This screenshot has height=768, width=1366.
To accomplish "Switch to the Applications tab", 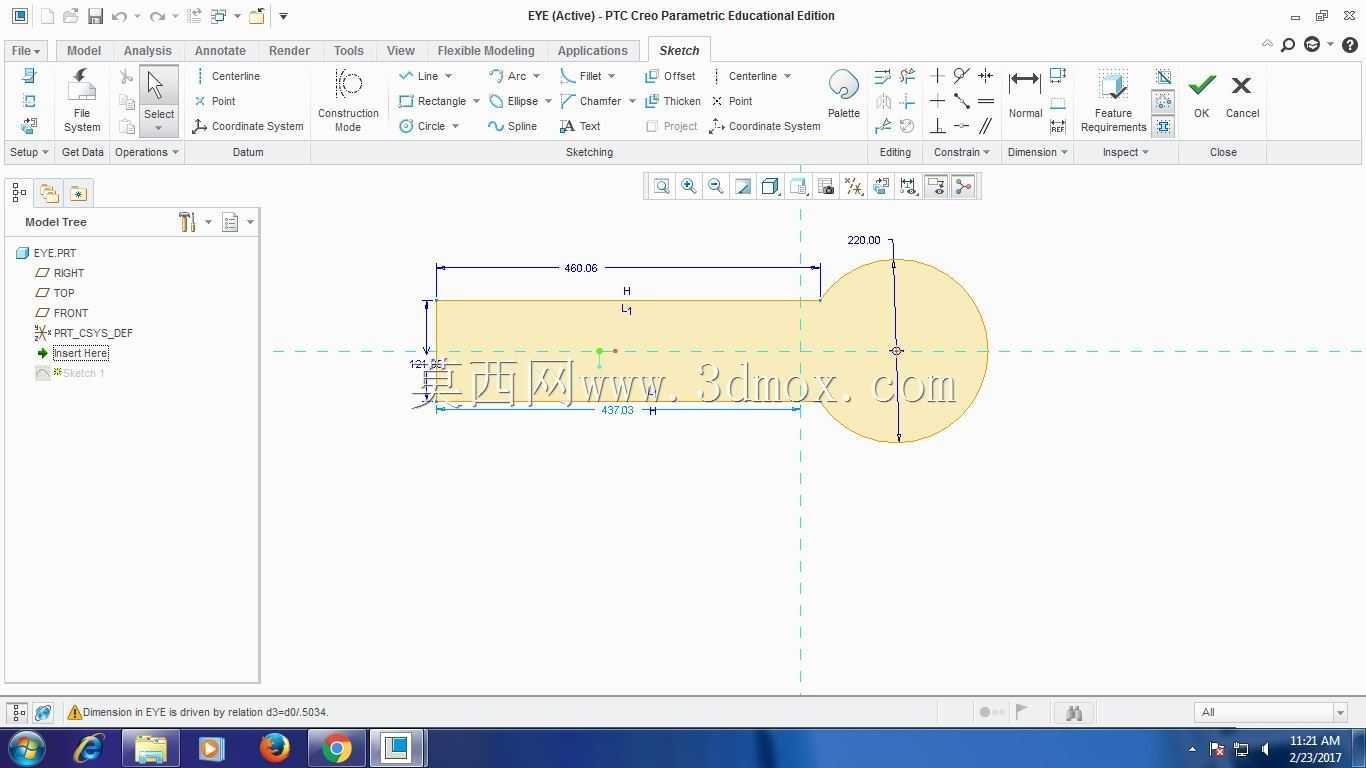I will (593, 50).
